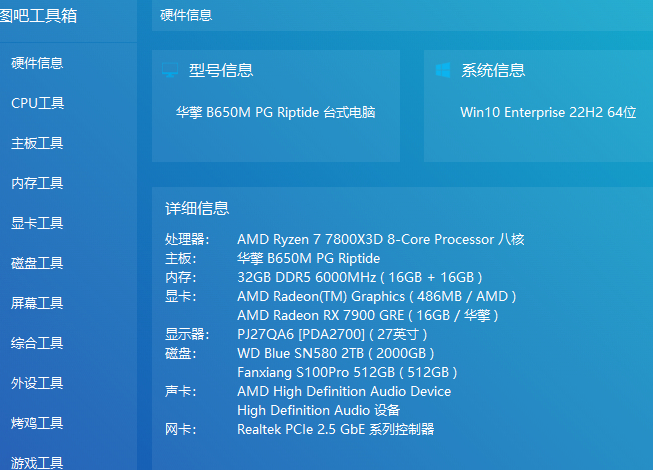
Task: Click the 显卡 label
Action: coord(181,296)
